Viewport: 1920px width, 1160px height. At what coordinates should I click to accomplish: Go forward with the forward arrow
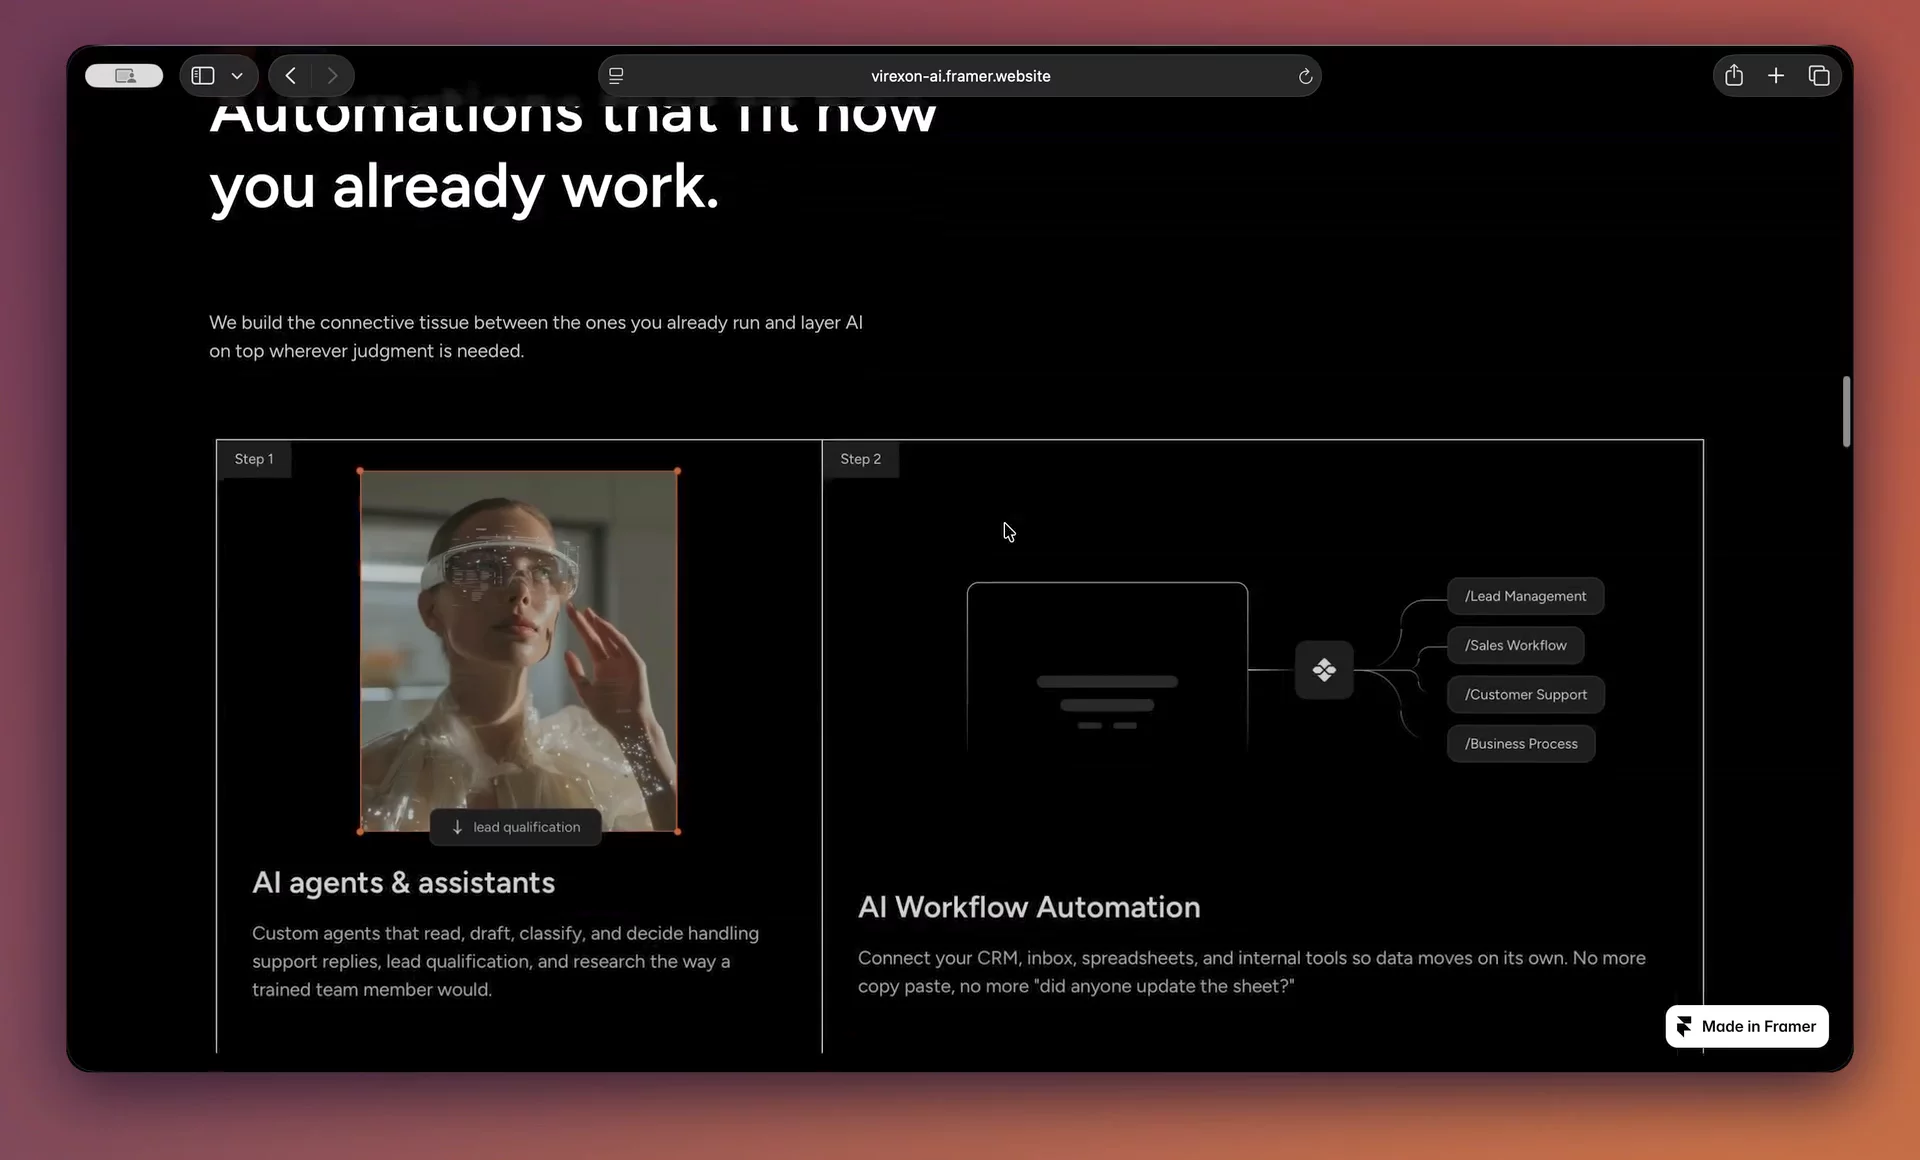coord(332,76)
